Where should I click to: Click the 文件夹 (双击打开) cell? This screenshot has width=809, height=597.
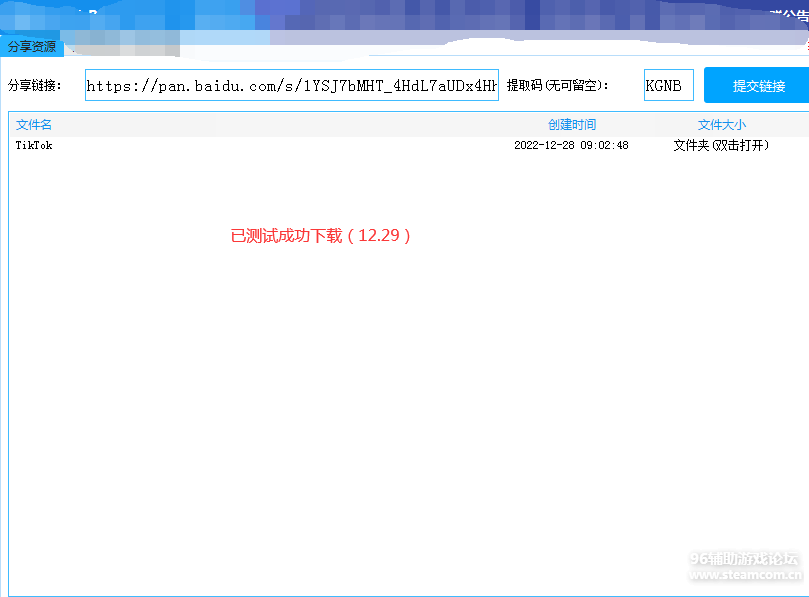pyautogui.click(x=721, y=146)
